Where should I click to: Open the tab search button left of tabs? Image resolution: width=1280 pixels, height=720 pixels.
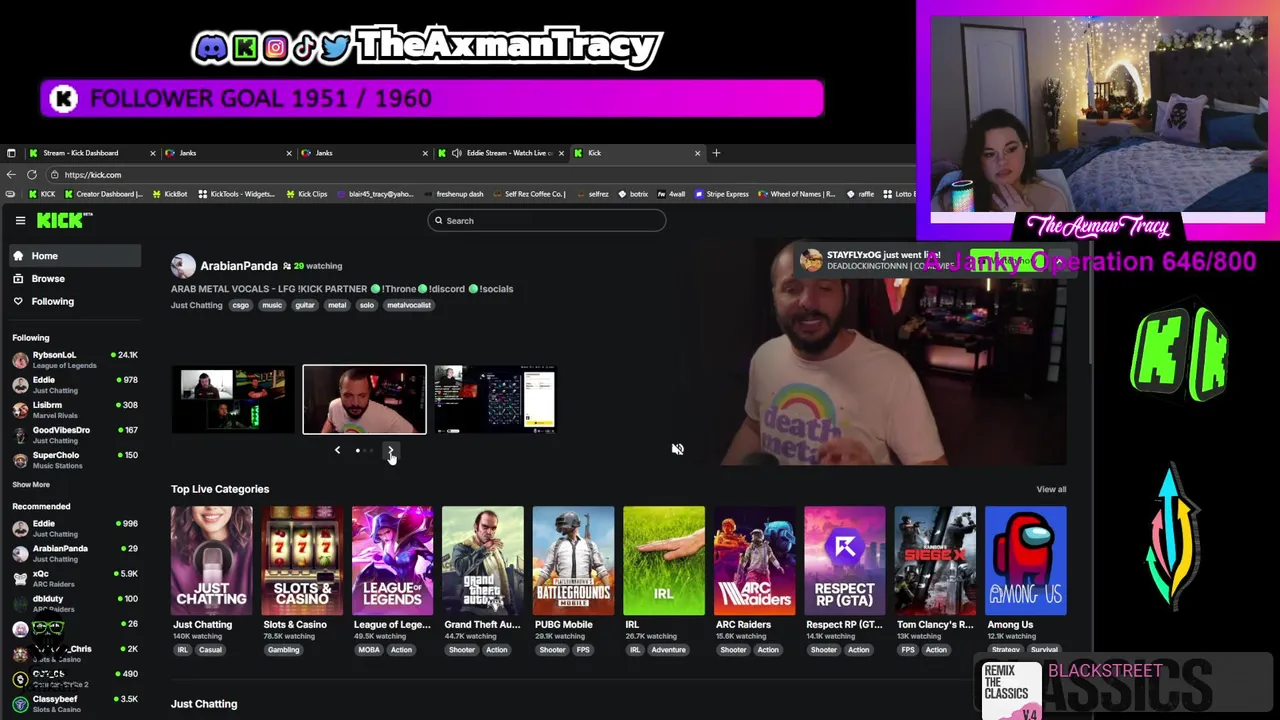click(11, 153)
